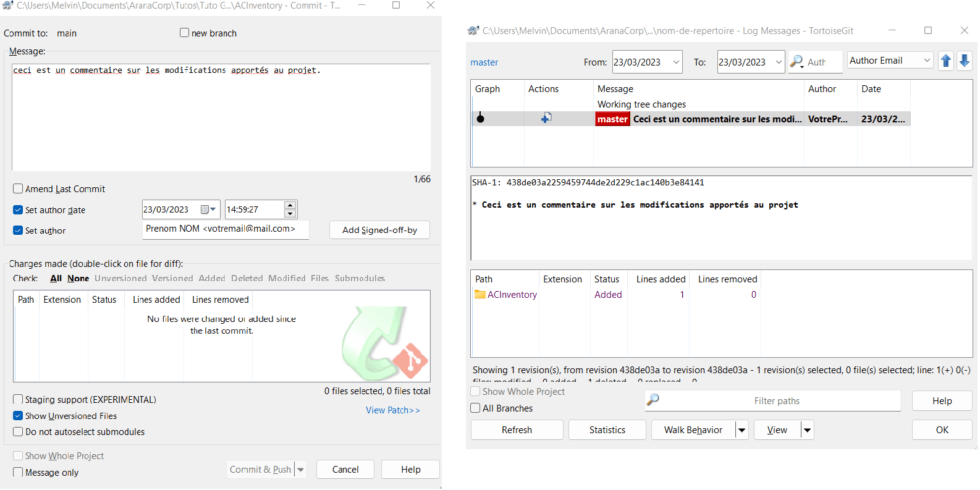The image size is (980, 490).
Task: Expand the Walk Behavior dropdown arrow
Action: 741,430
